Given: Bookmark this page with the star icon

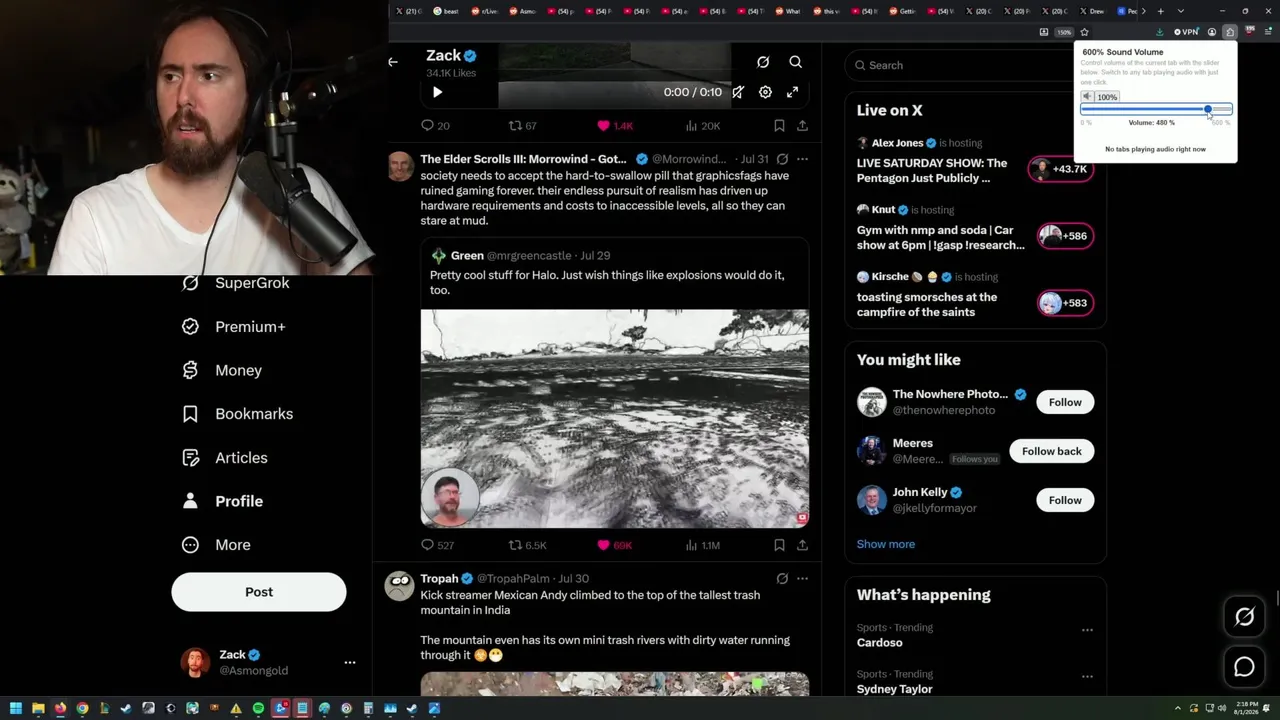Looking at the screenshot, I should pyautogui.click(x=1084, y=32).
